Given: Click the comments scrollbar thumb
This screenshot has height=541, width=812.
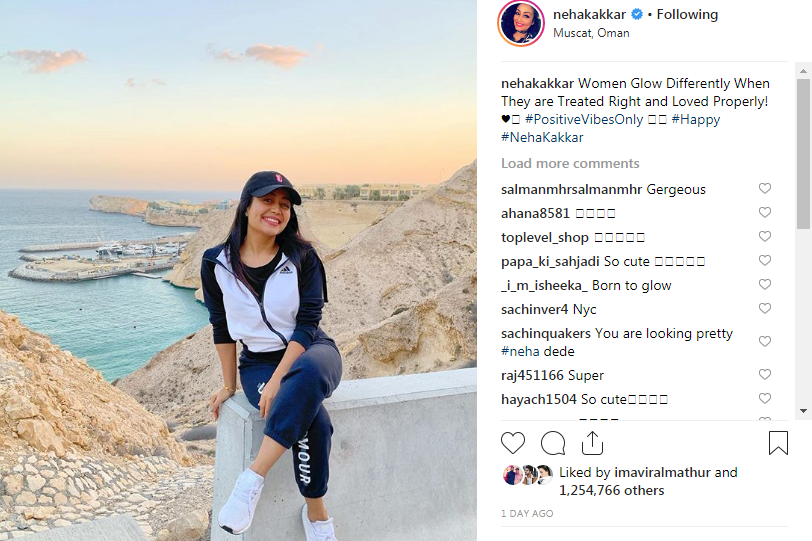Looking at the screenshot, I should pyautogui.click(x=803, y=154).
